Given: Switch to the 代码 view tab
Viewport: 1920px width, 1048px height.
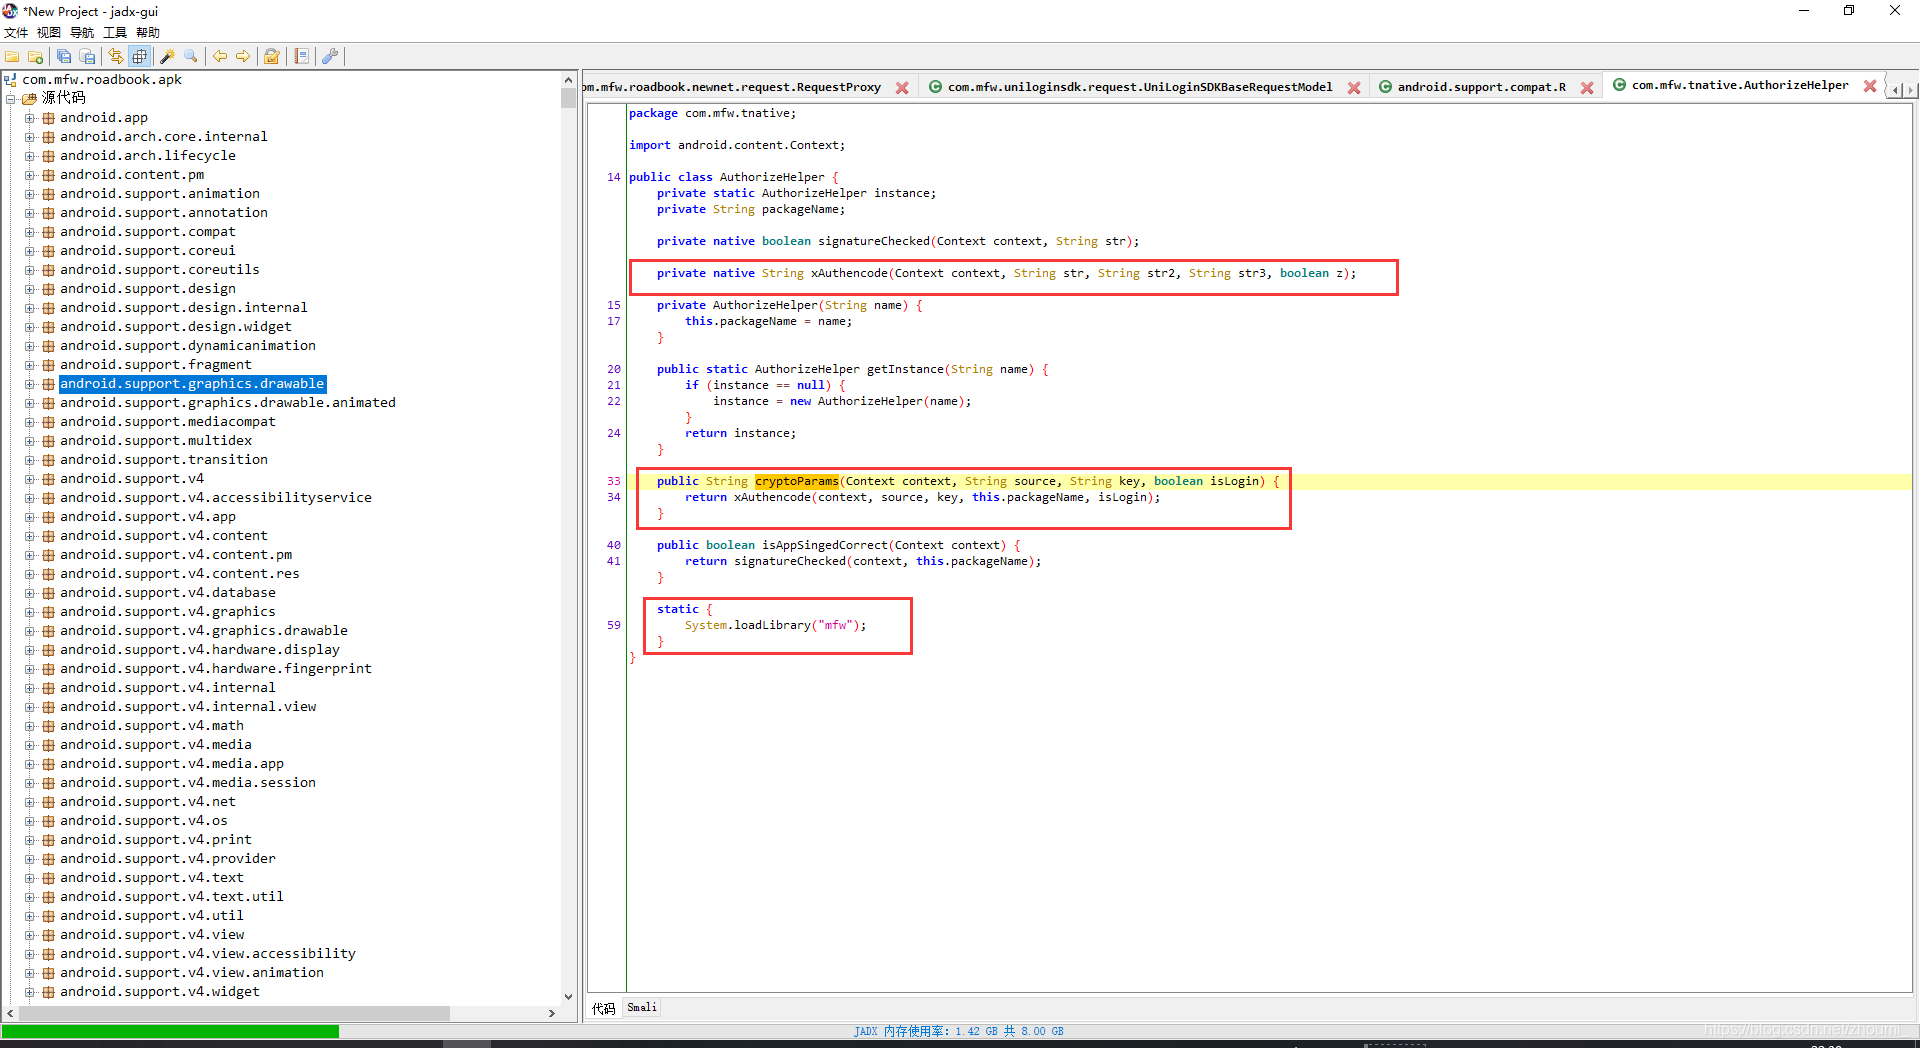Looking at the screenshot, I should click(604, 1008).
